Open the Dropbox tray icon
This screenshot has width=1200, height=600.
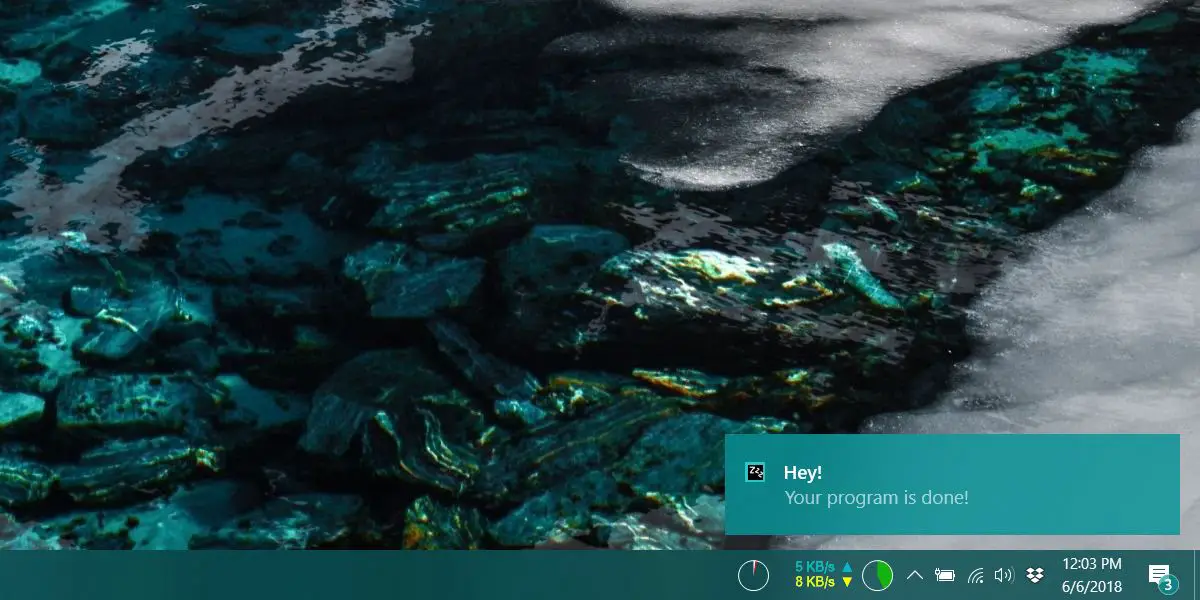pyautogui.click(x=1035, y=575)
